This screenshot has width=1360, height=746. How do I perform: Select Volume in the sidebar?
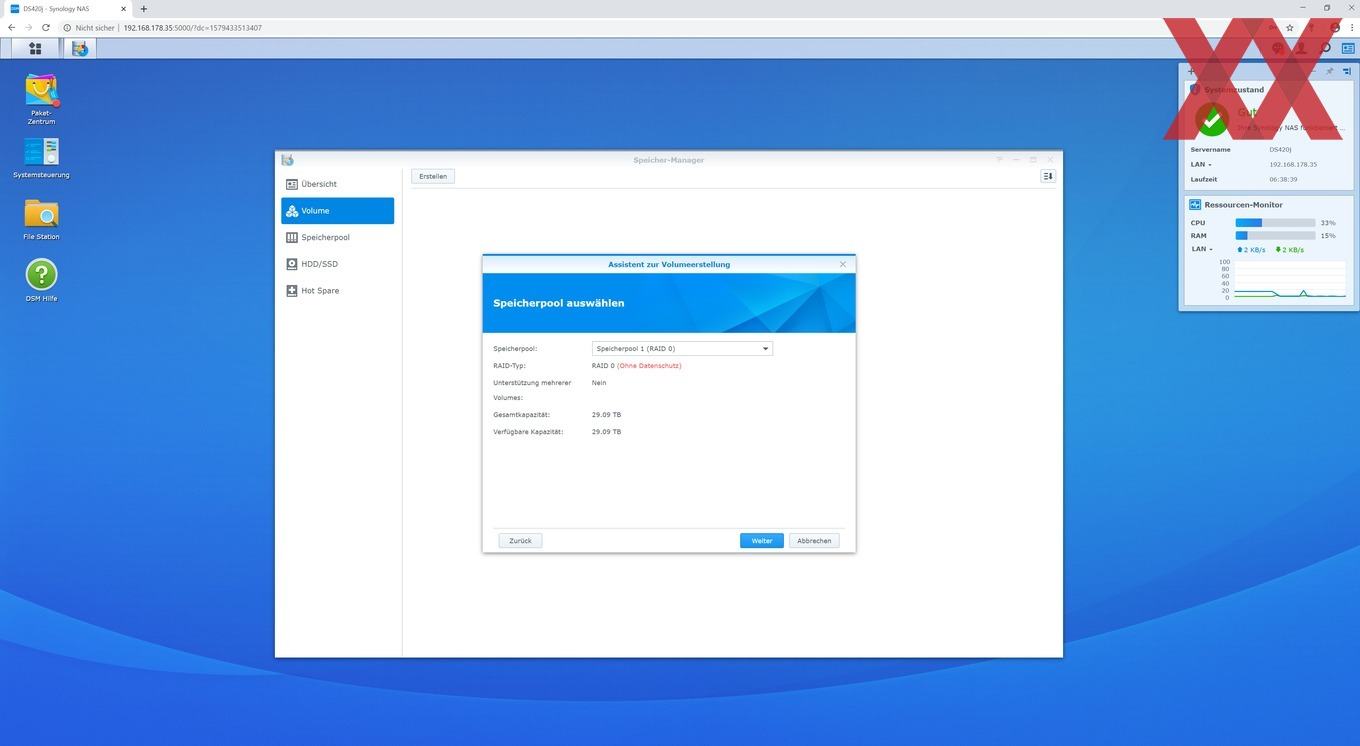[x=338, y=211]
